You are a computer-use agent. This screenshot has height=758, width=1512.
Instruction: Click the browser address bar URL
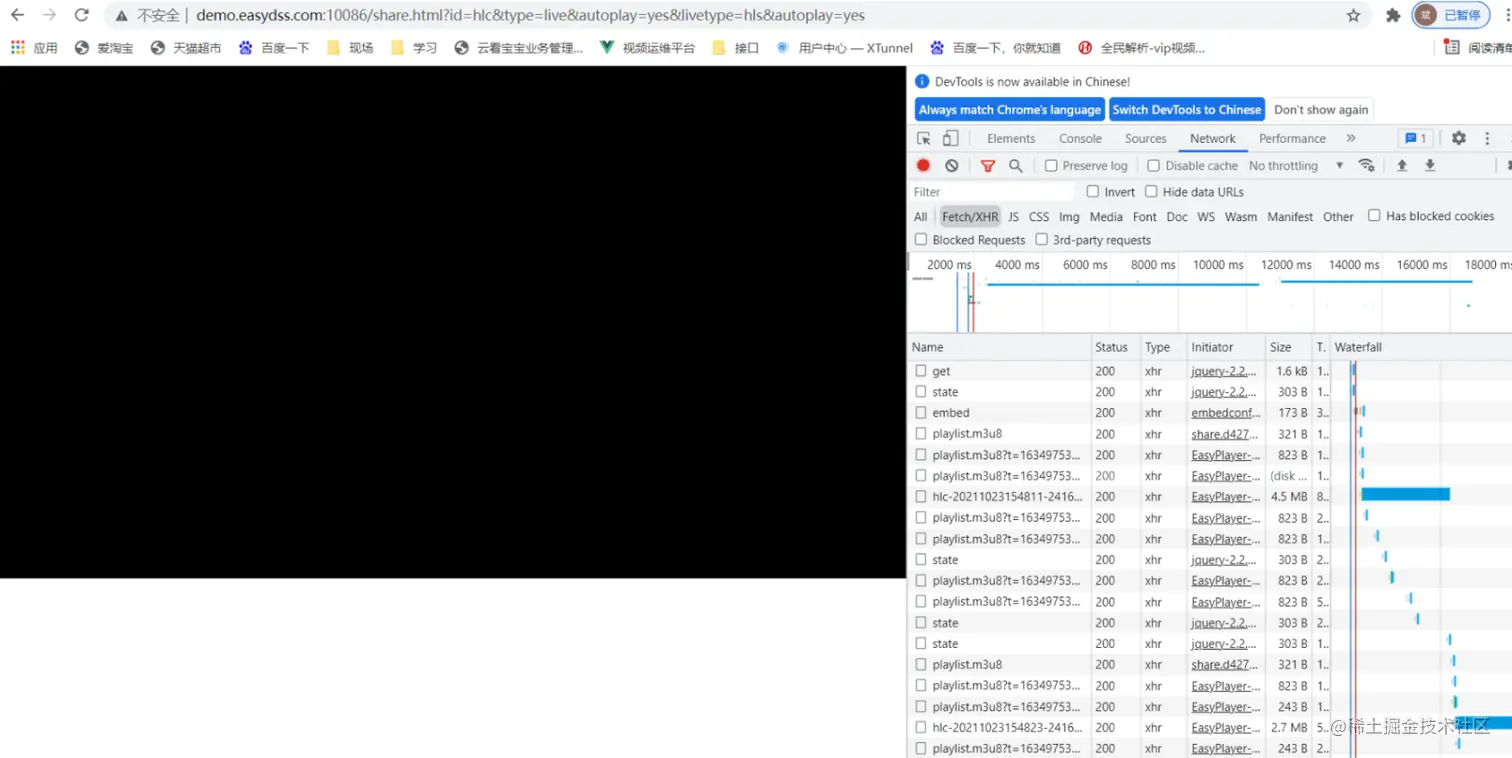point(530,15)
